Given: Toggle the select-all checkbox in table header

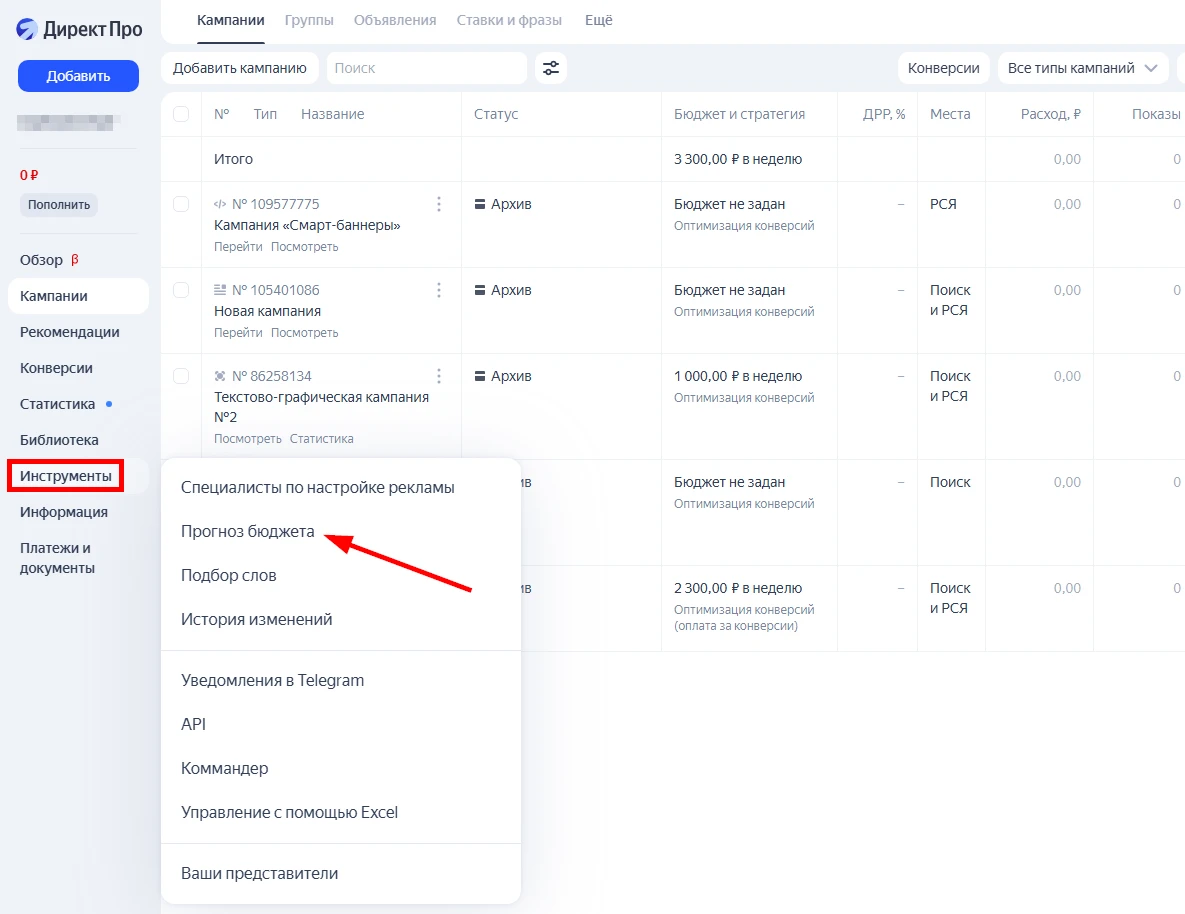Looking at the screenshot, I should point(181,114).
